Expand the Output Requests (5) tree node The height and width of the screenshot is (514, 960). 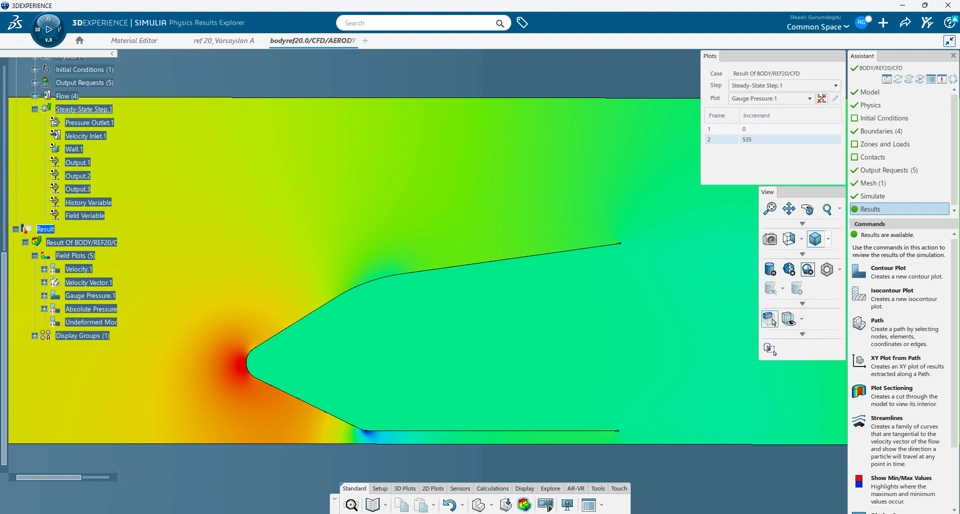pos(35,83)
